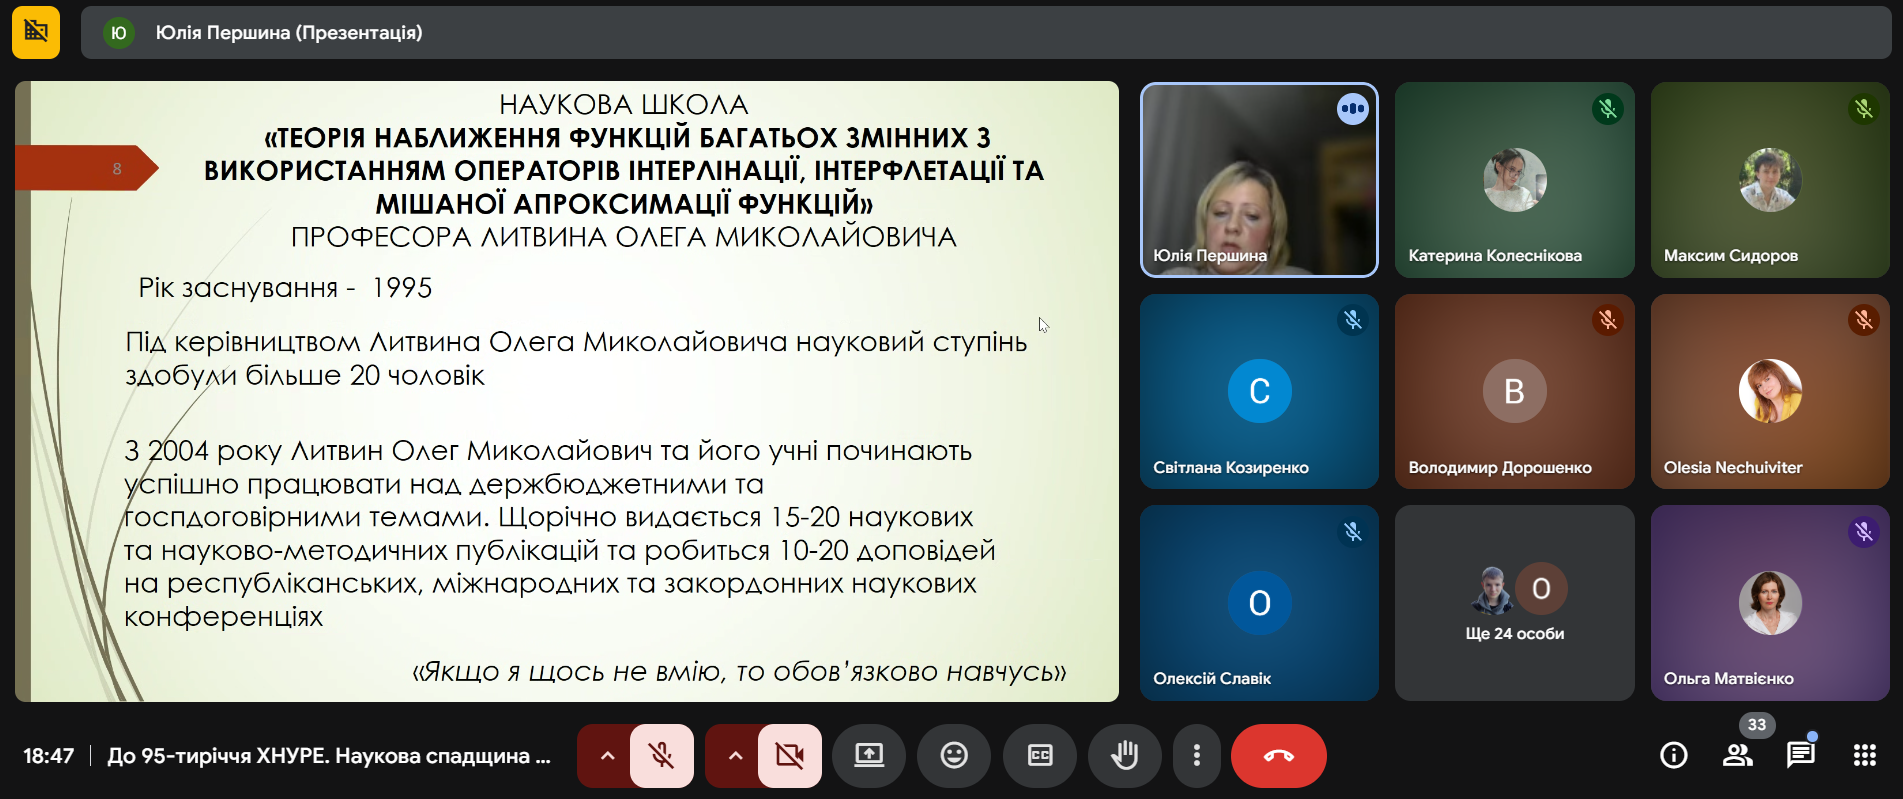Select Ольга Матвієнко's video tile
Image resolution: width=1903 pixels, height=799 pixels.
point(1769,603)
